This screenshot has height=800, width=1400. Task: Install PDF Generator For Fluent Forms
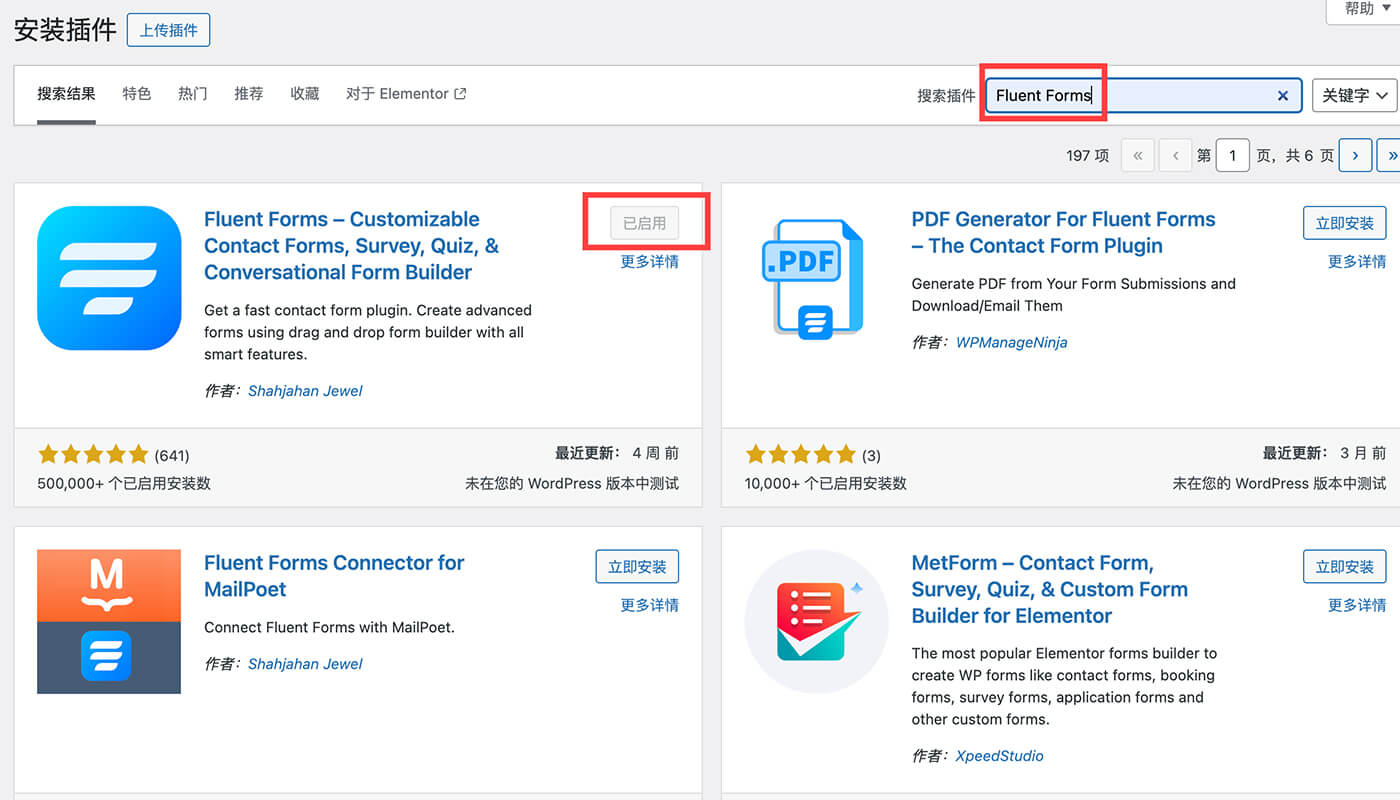click(1345, 223)
